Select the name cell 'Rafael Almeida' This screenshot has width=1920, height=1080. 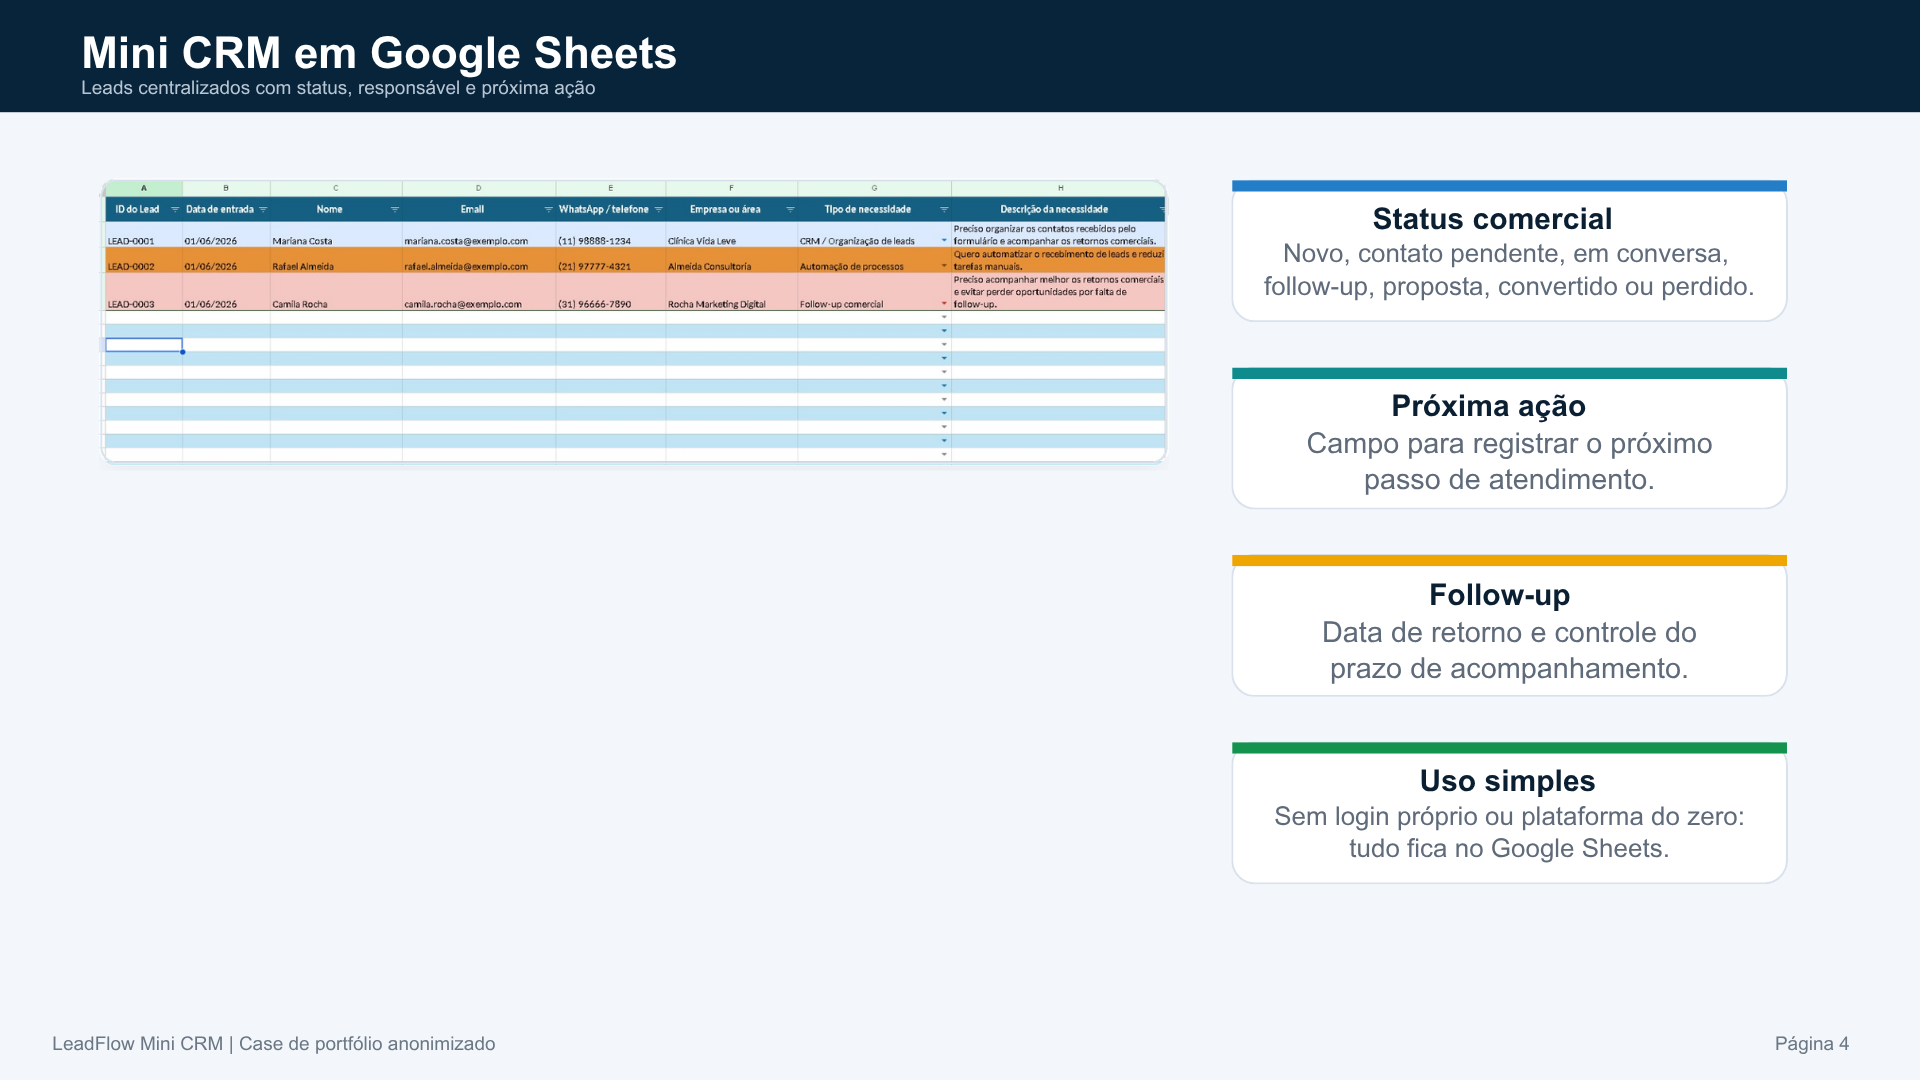click(336, 260)
